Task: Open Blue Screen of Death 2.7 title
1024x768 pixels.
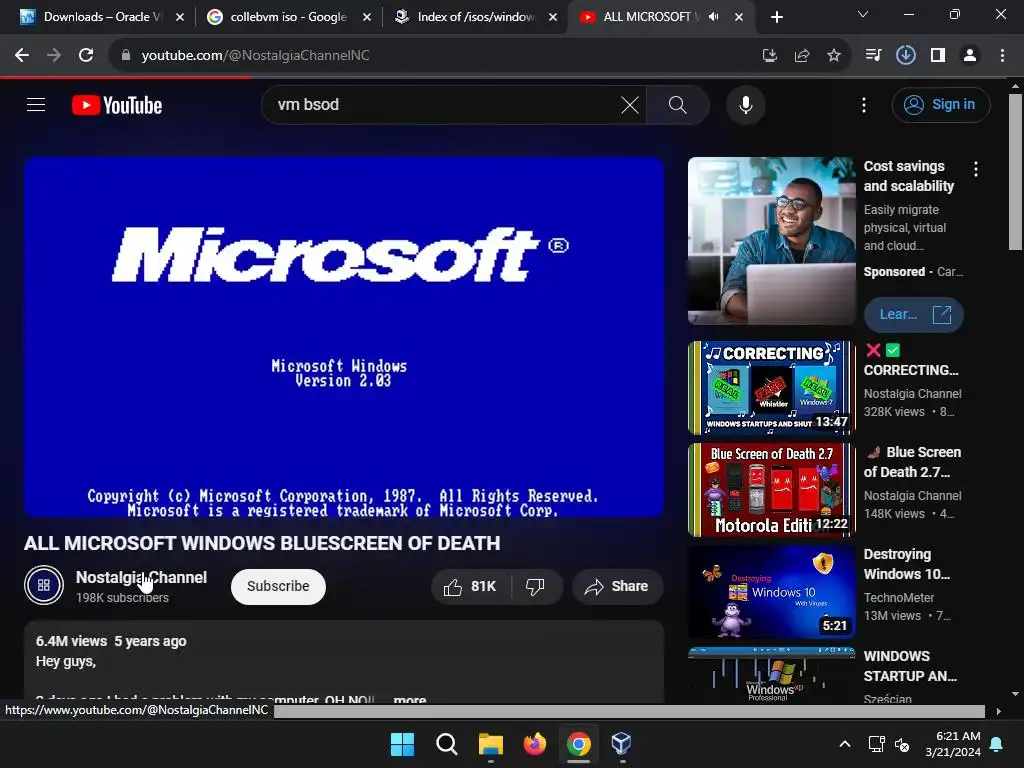Action: (x=912, y=462)
